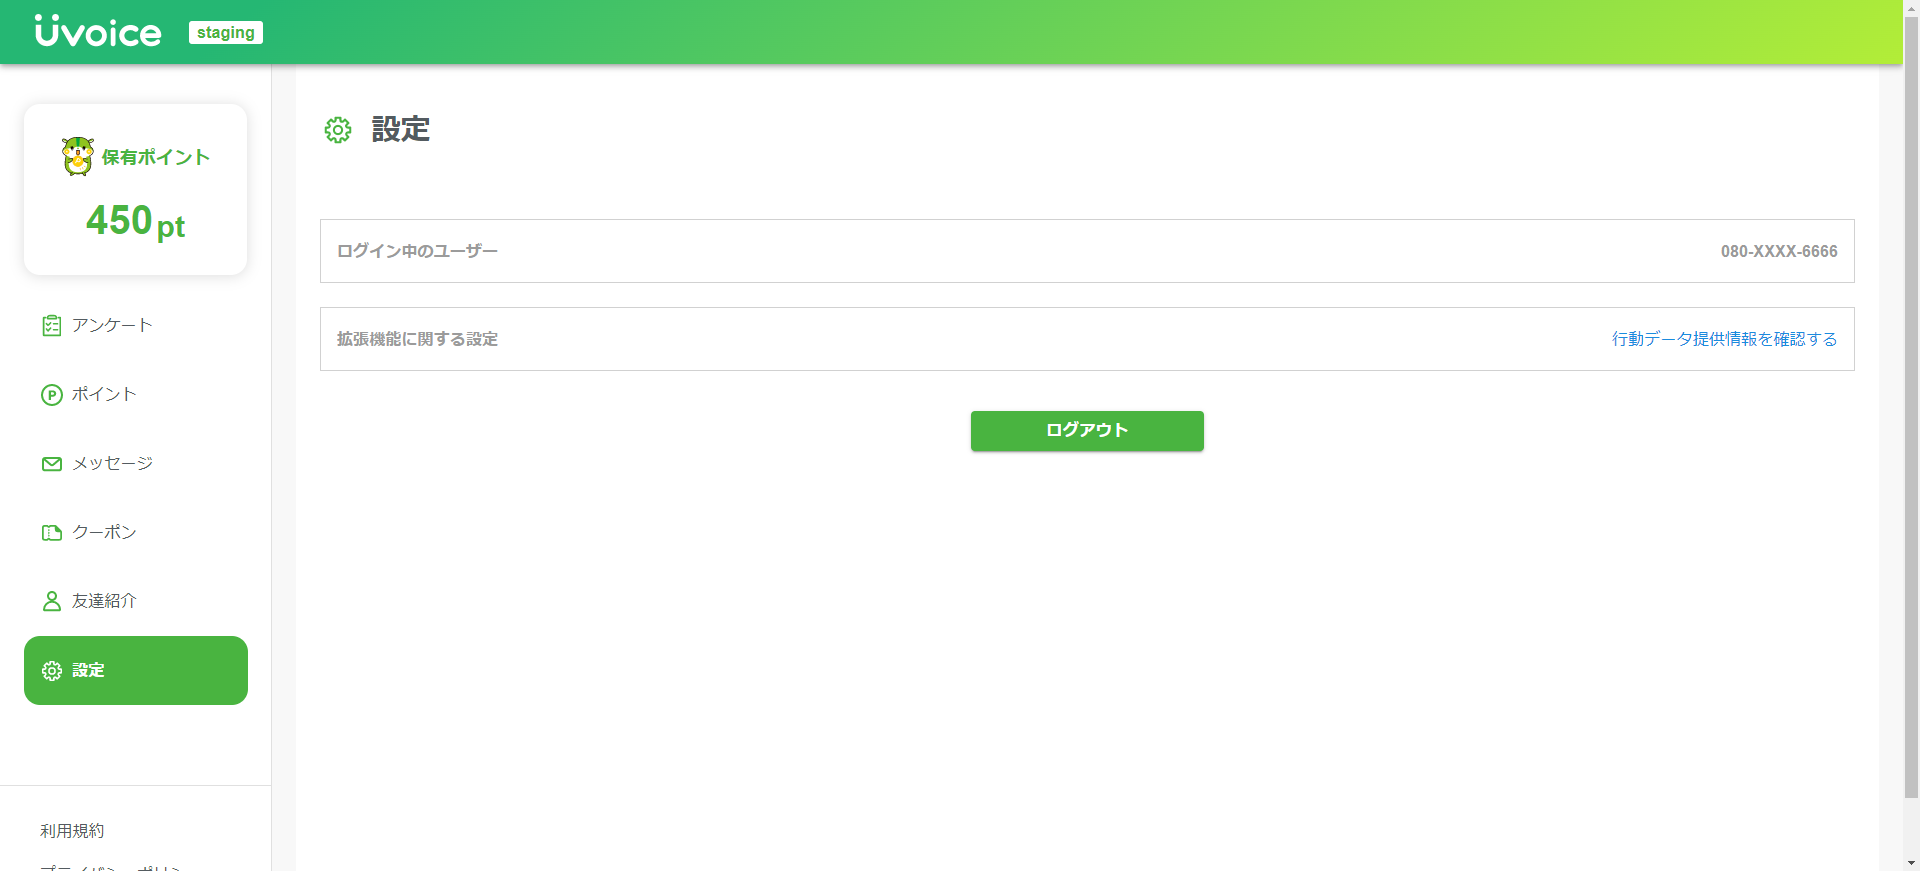Viewport: 1920px width, 871px height.
Task: Click the gear icon beside page title
Action: point(338,130)
